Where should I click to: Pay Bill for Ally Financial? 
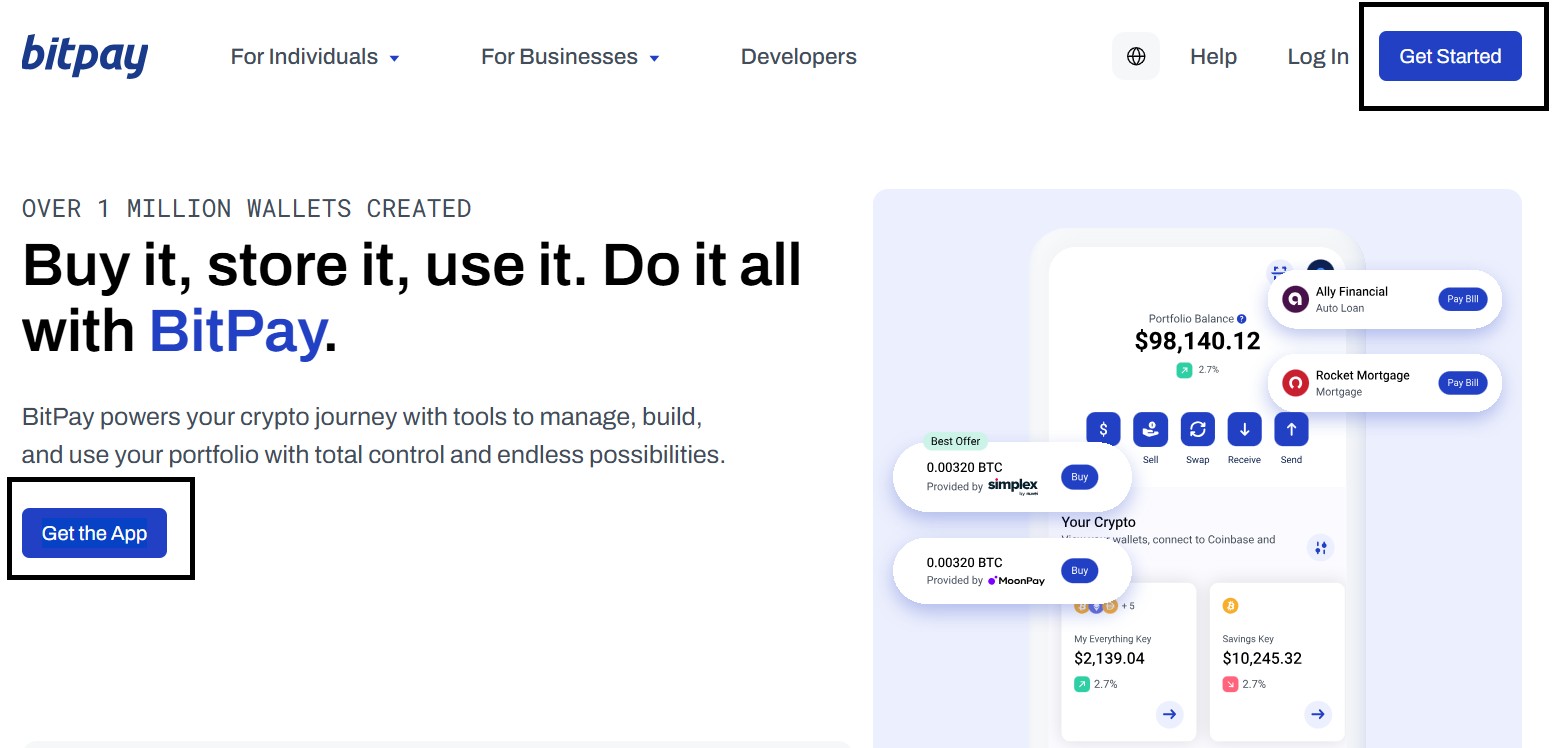pyautogui.click(x=1463, y=299)
